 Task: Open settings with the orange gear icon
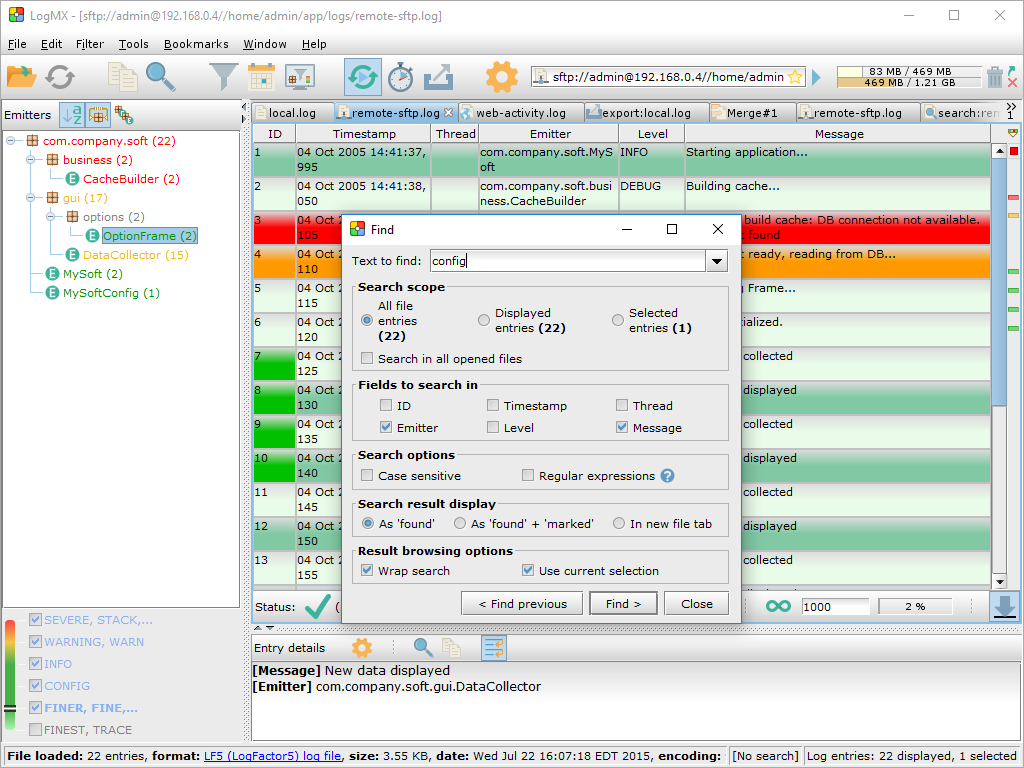tap(502, 77)
